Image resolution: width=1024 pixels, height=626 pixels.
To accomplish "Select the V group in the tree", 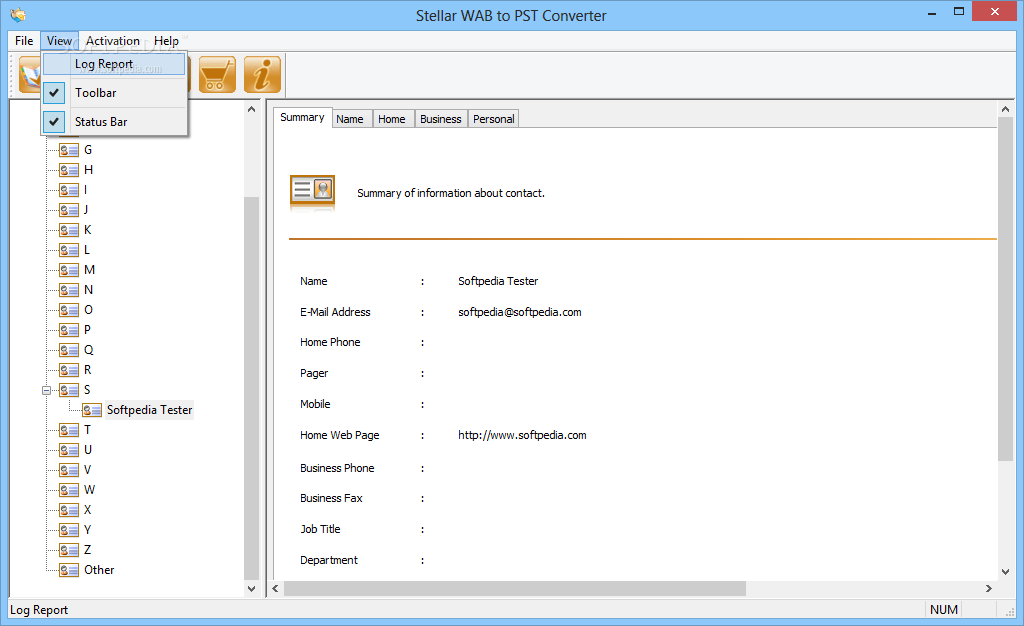I will [x=88, y=470].
